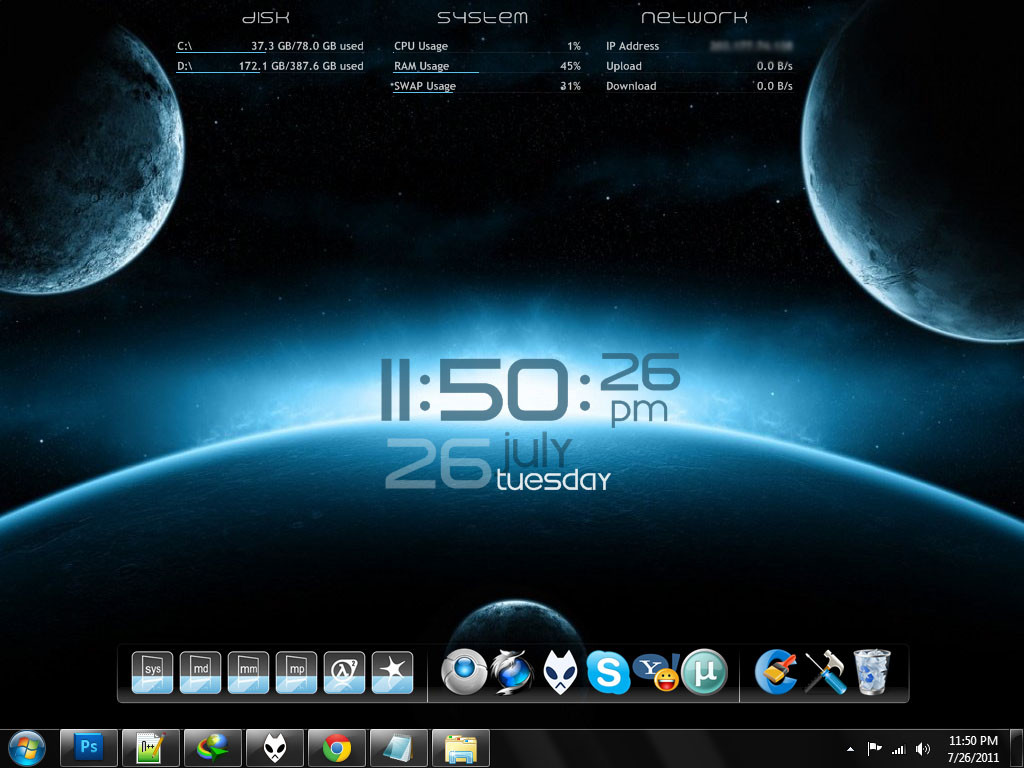Open the 'mp' dock shortcut
The height and width of the screenshot is (768, 1024).
pos(296,672)
